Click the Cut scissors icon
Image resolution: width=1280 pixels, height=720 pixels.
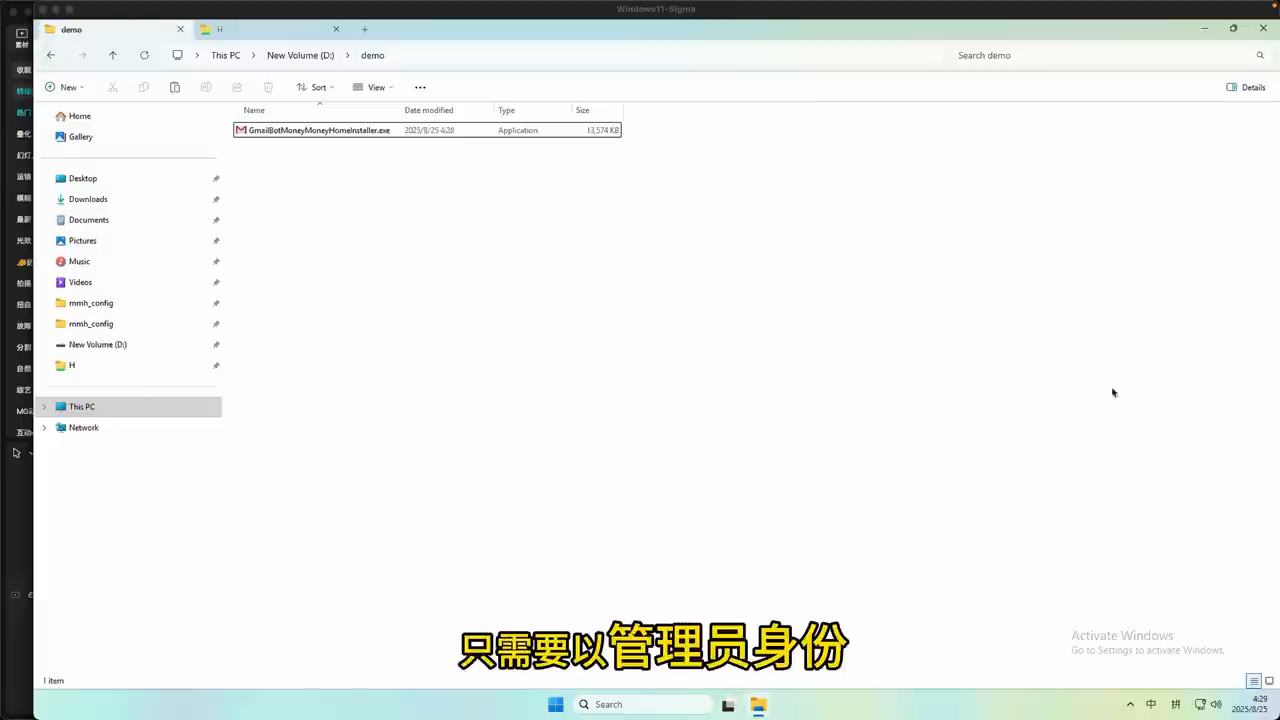[x=113, y=87]
